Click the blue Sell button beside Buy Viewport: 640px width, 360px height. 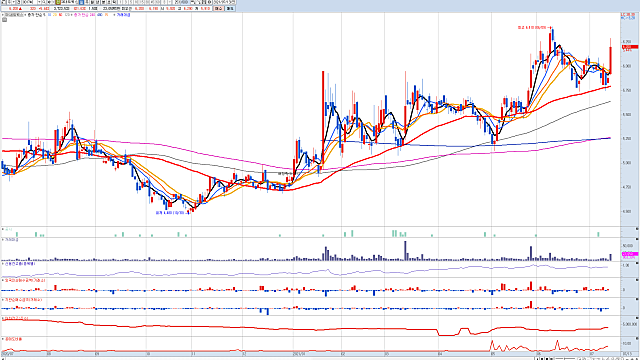pyautogui.click(x=230, y=8)
